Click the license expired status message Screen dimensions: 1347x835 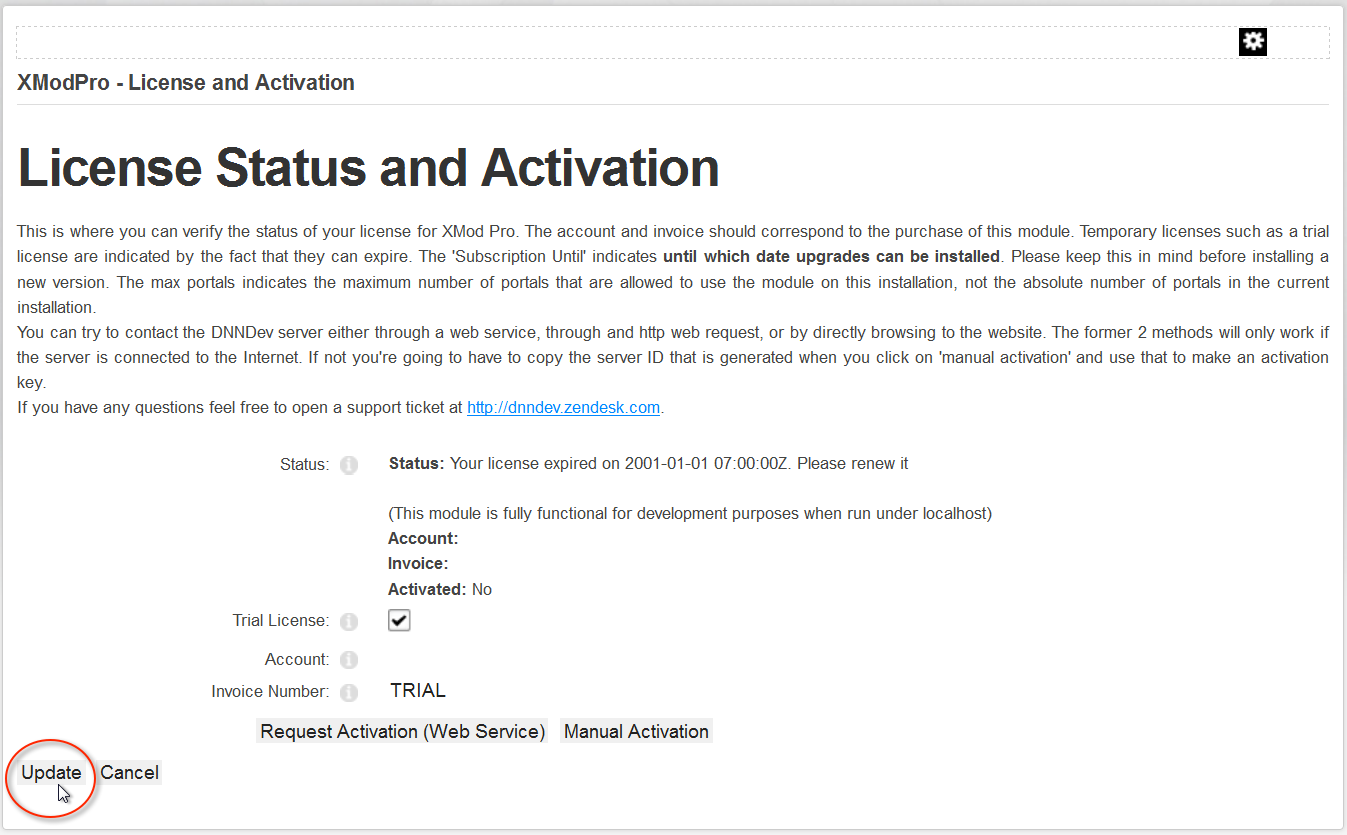tap(648, 463)
